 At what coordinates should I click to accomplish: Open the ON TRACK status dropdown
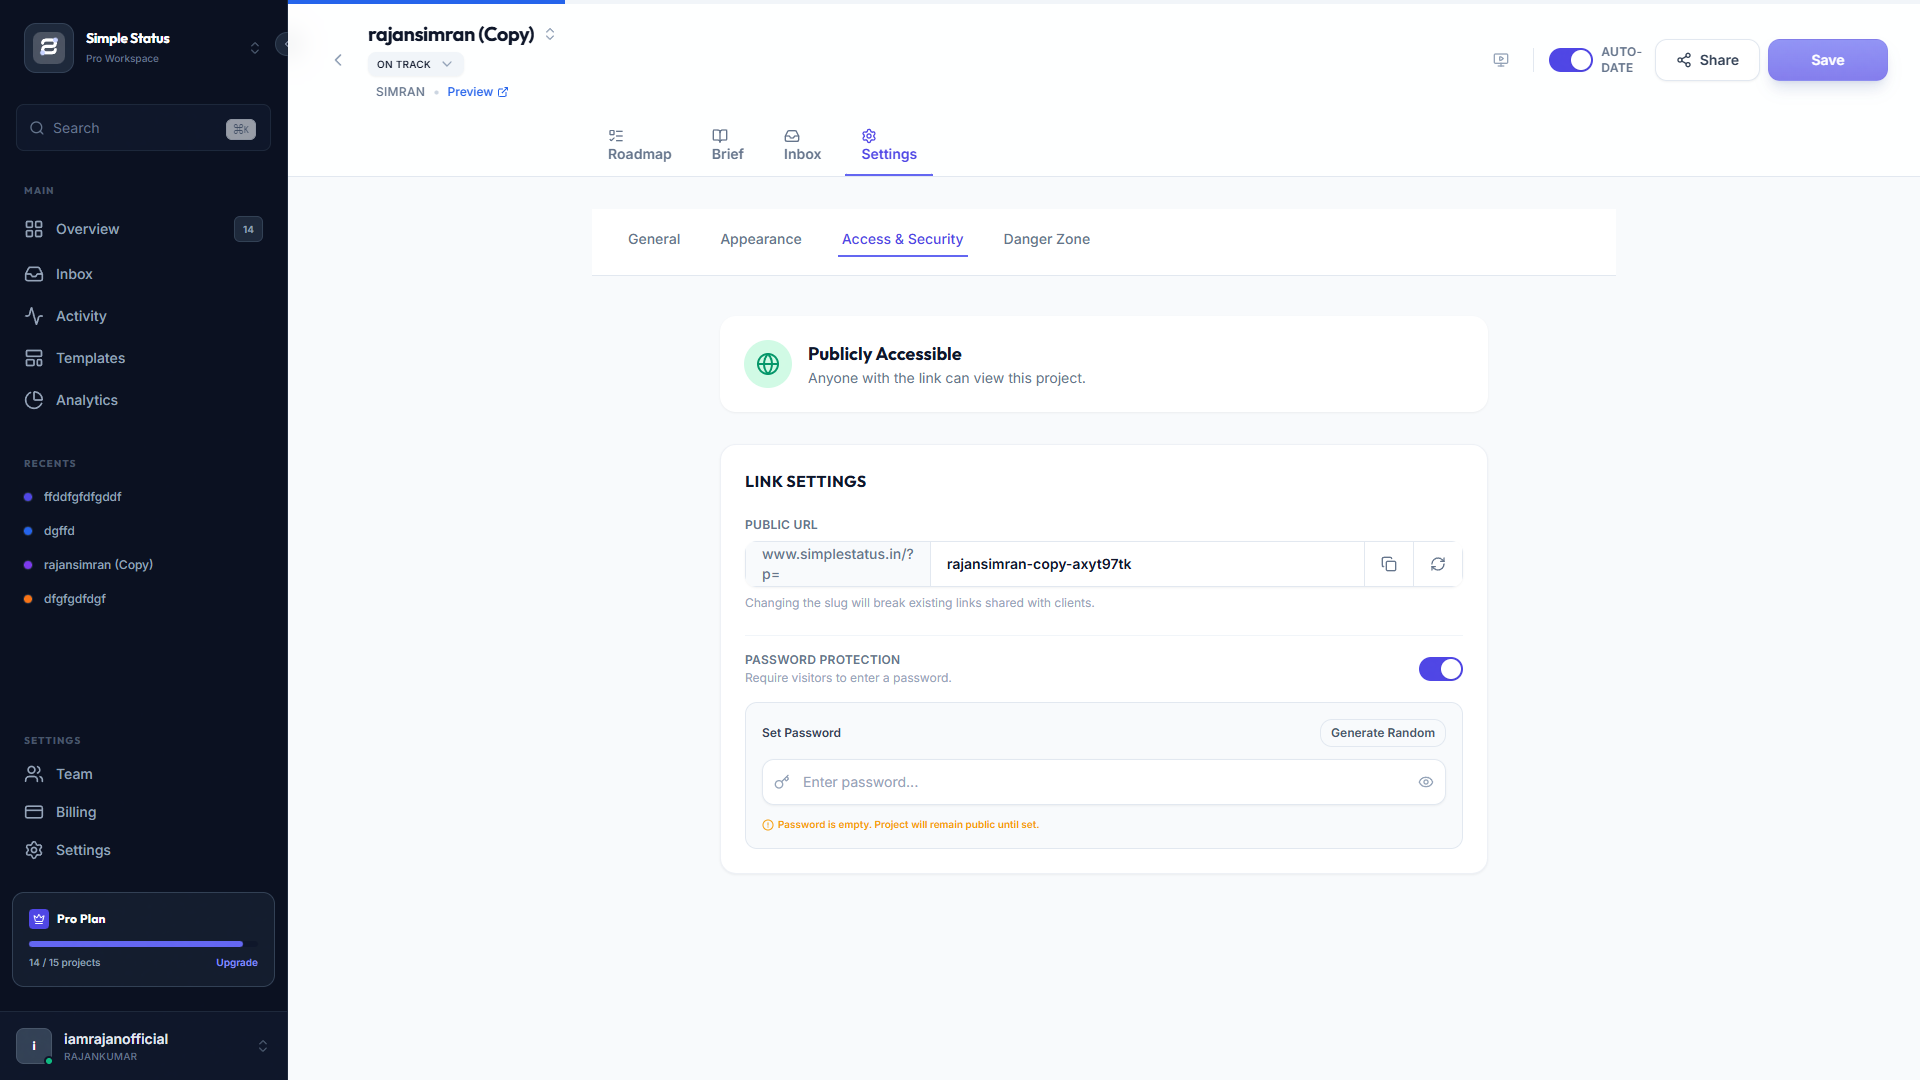point(415,64)
